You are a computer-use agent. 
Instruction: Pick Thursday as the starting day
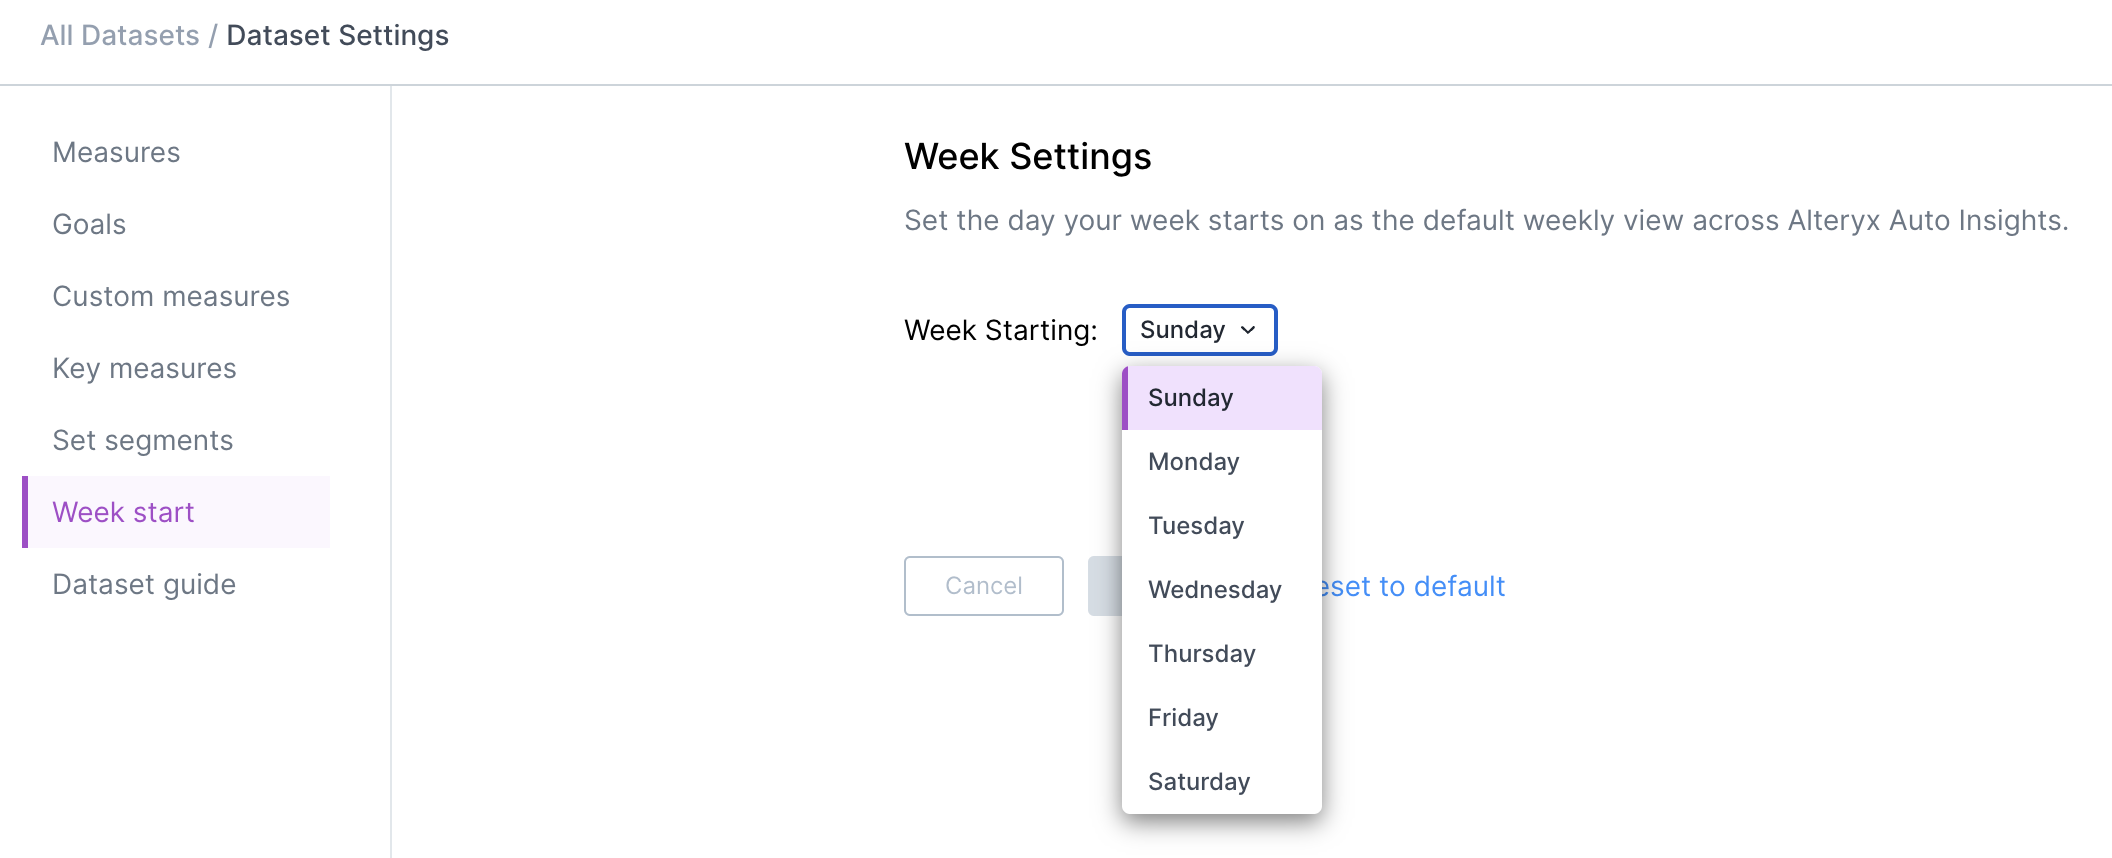[x=1202, y=653]
